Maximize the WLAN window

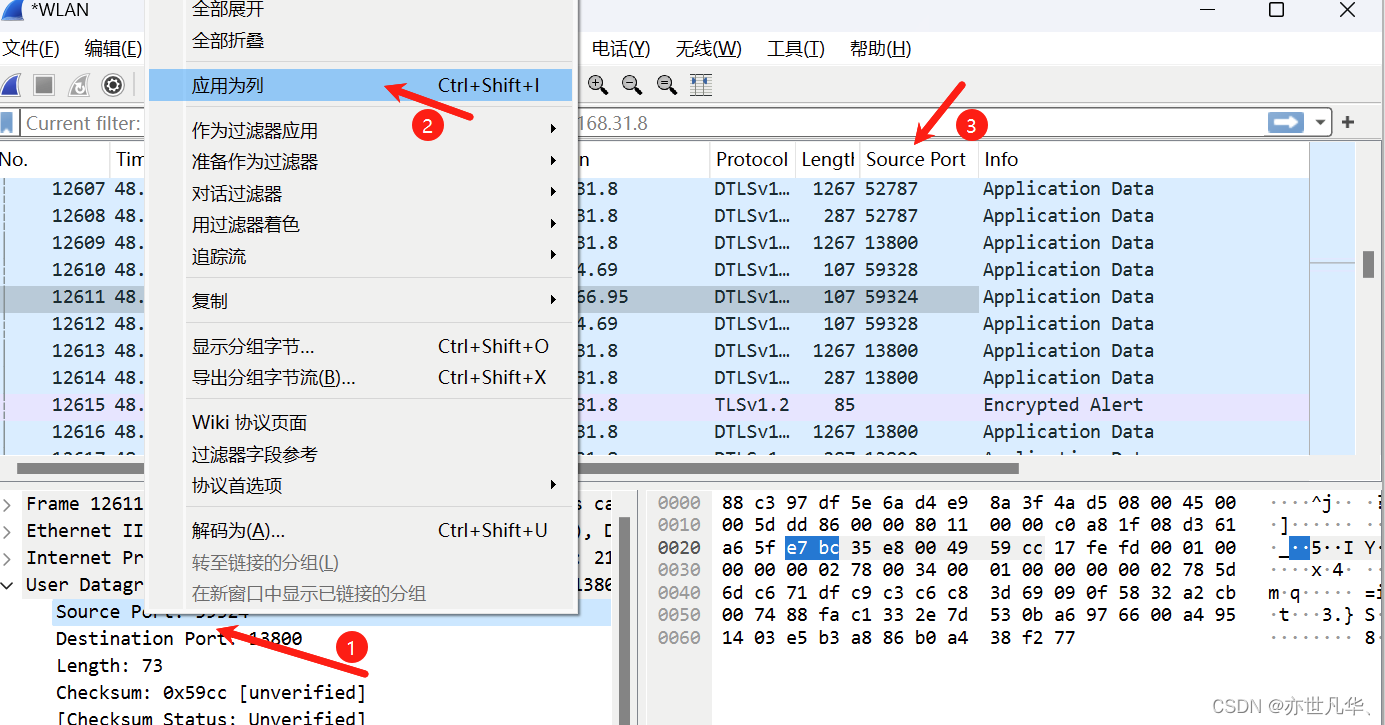(1276, 10)
